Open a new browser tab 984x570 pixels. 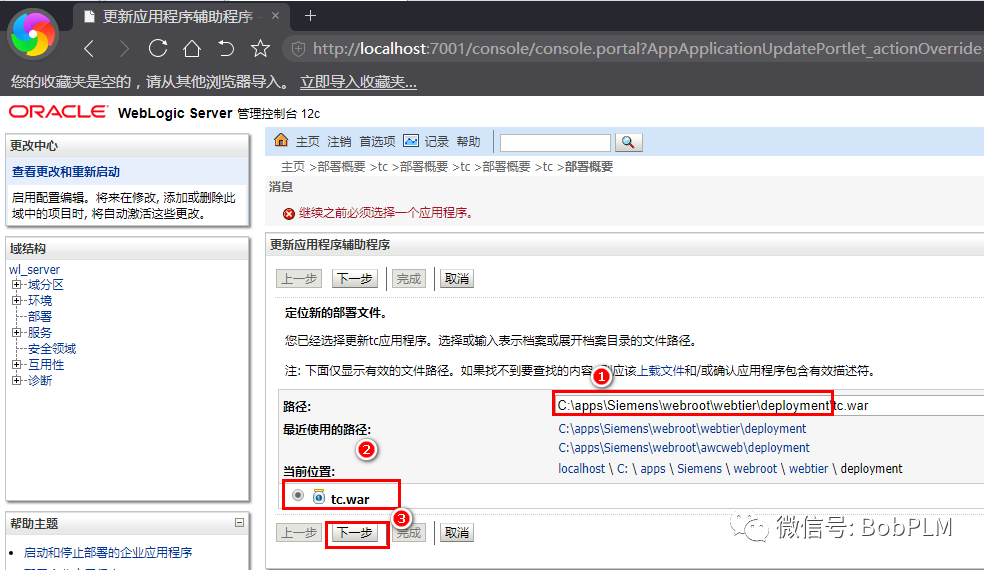click(x=310, y=16)
